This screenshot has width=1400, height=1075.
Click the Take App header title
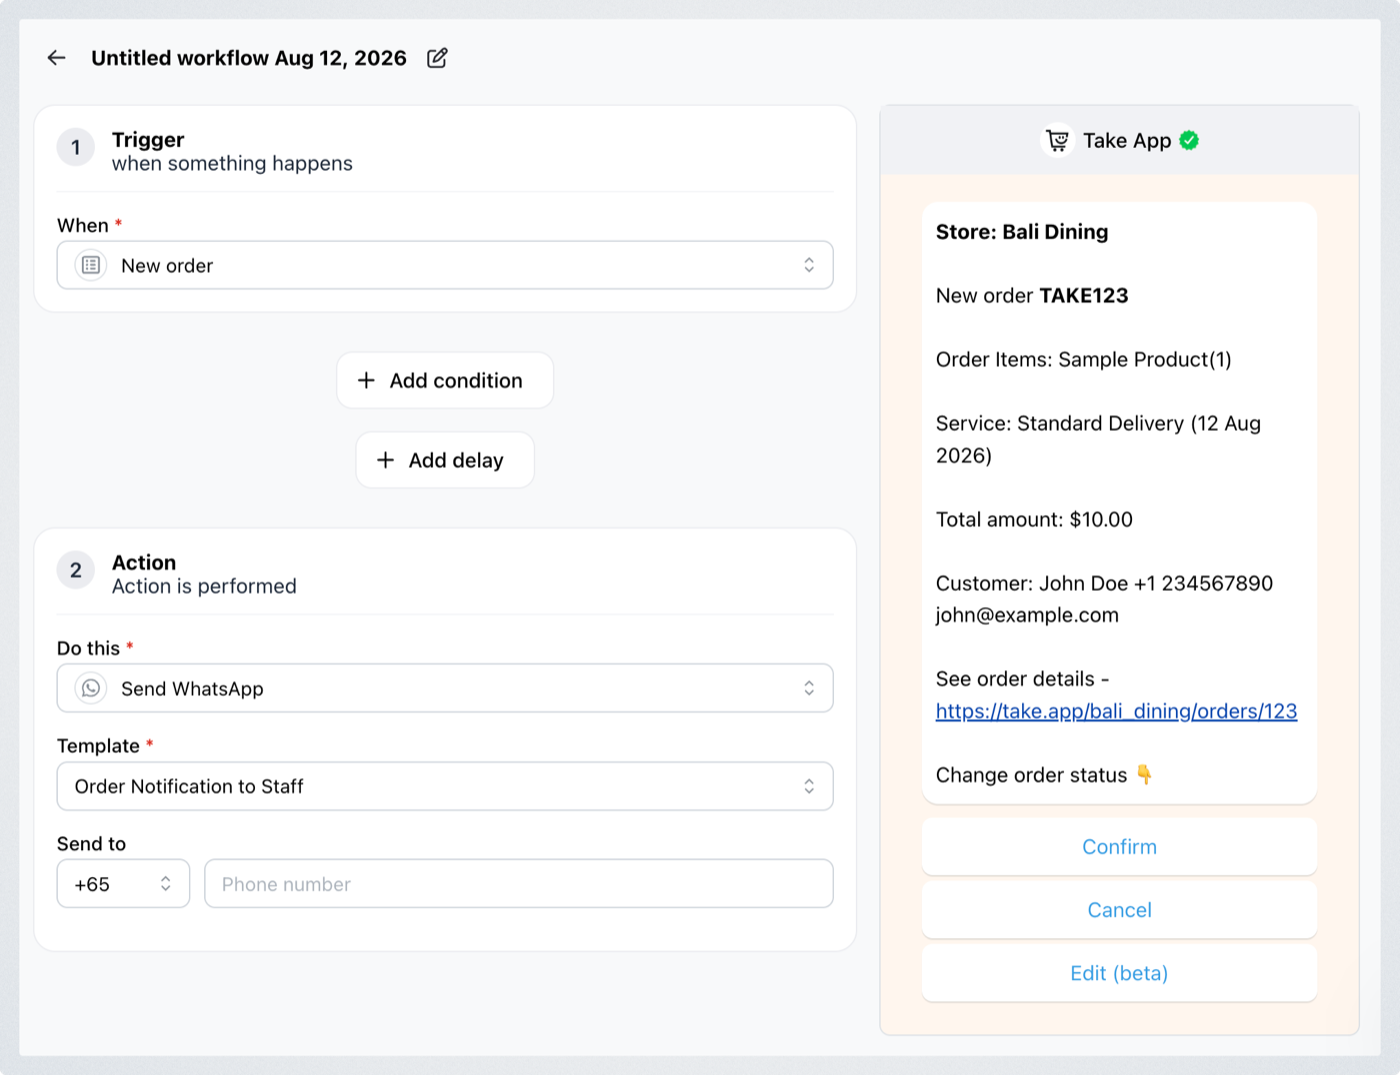pyautogui.click(x=1127, y=141)
